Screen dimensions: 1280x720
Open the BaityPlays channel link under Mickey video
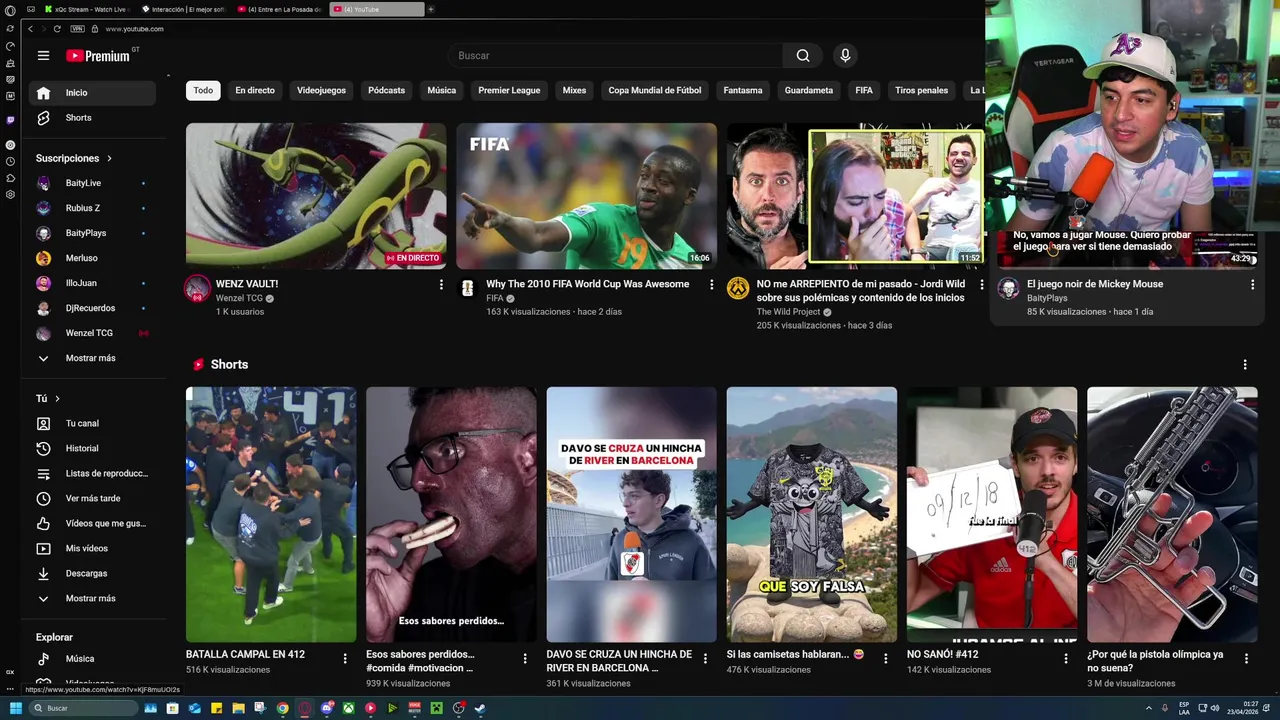coord(1047,298)
